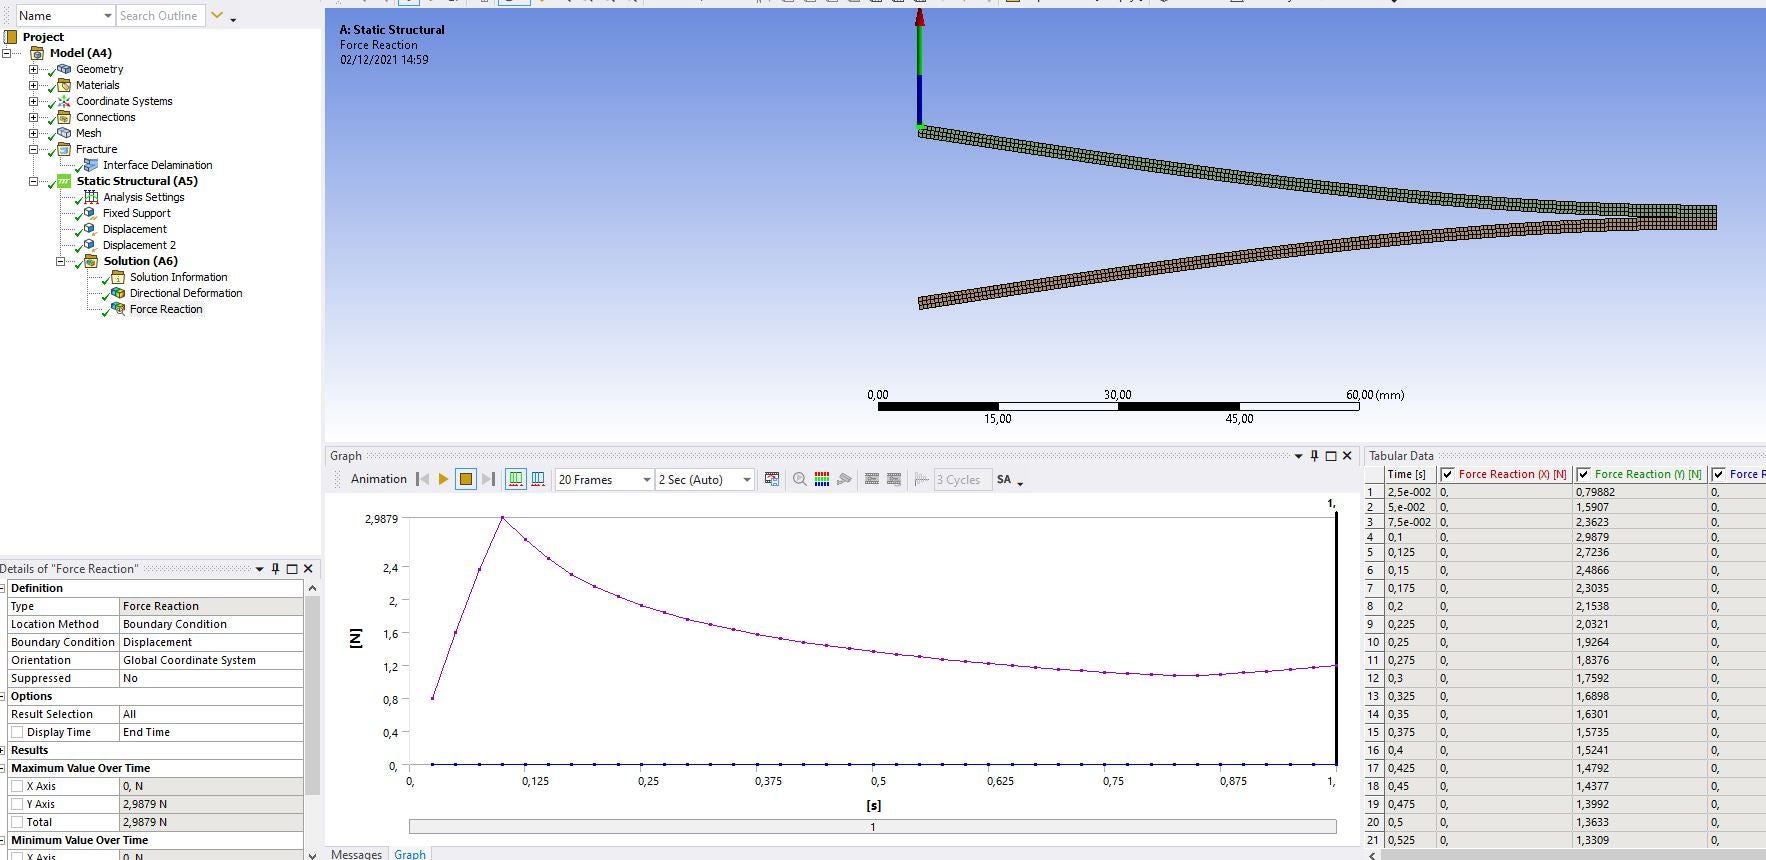This screenshot has width=1766, height=860.
Task: Go to the previous animation frame
Action: tap(422, 479)
